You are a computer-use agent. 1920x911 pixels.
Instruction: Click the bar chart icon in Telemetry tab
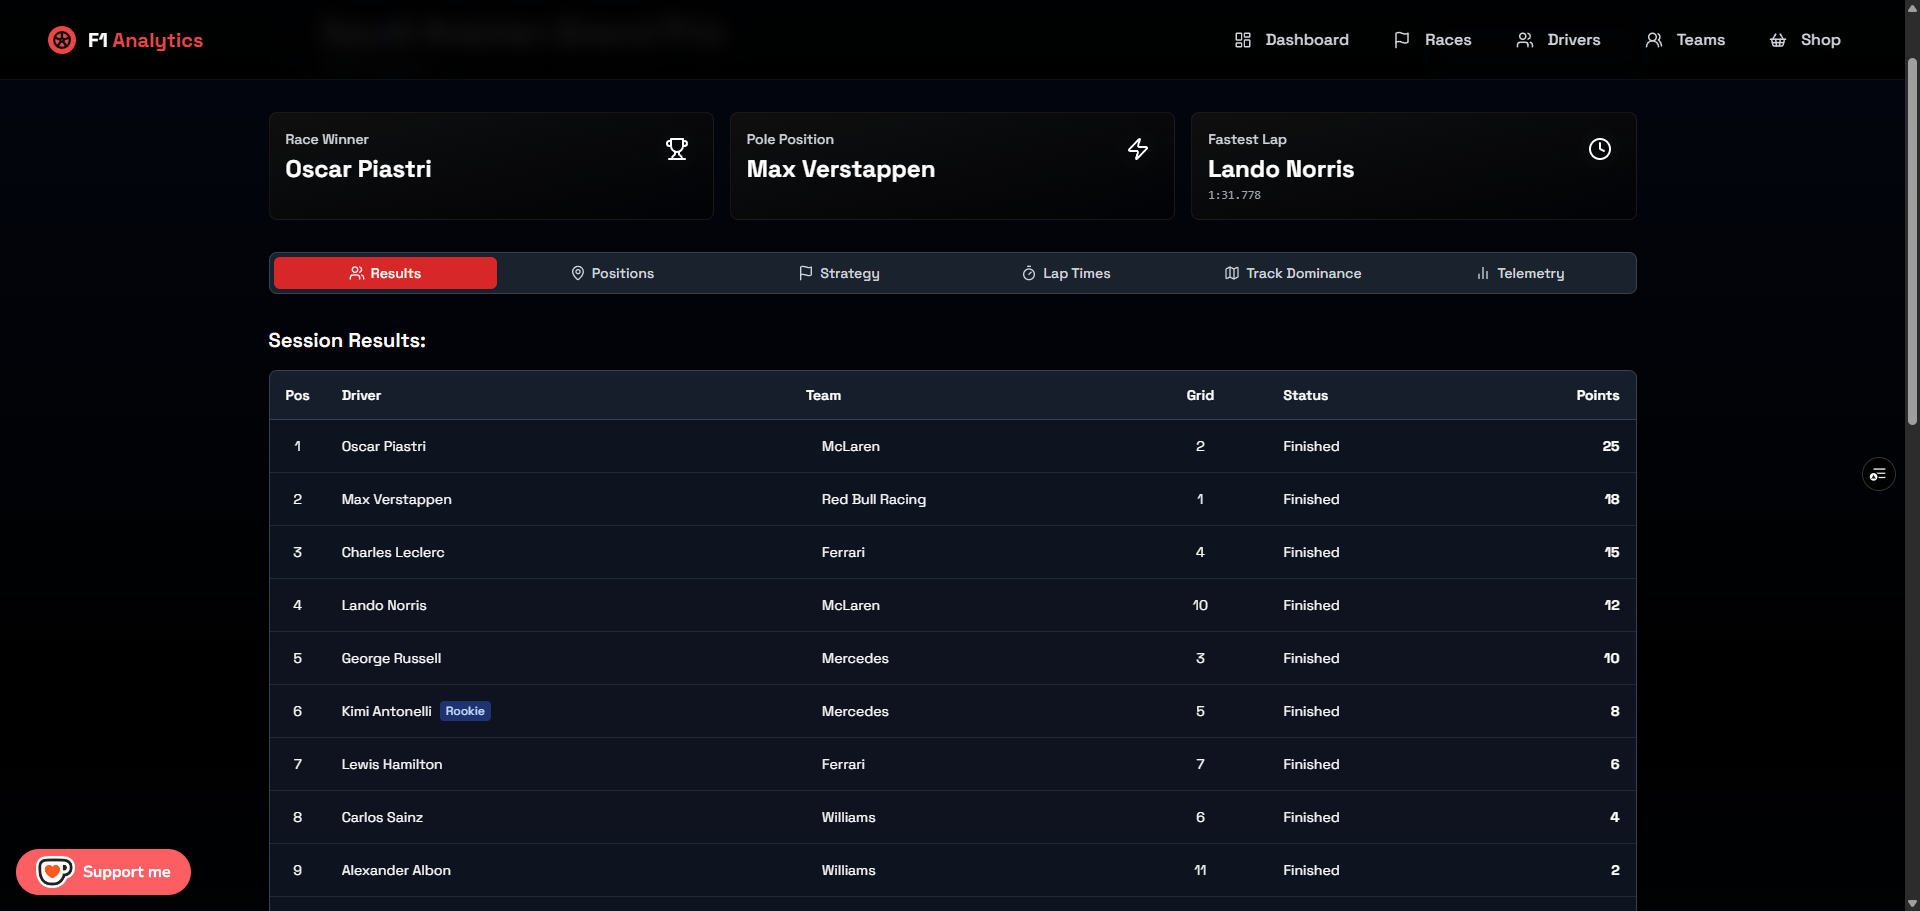(1483, 273)
